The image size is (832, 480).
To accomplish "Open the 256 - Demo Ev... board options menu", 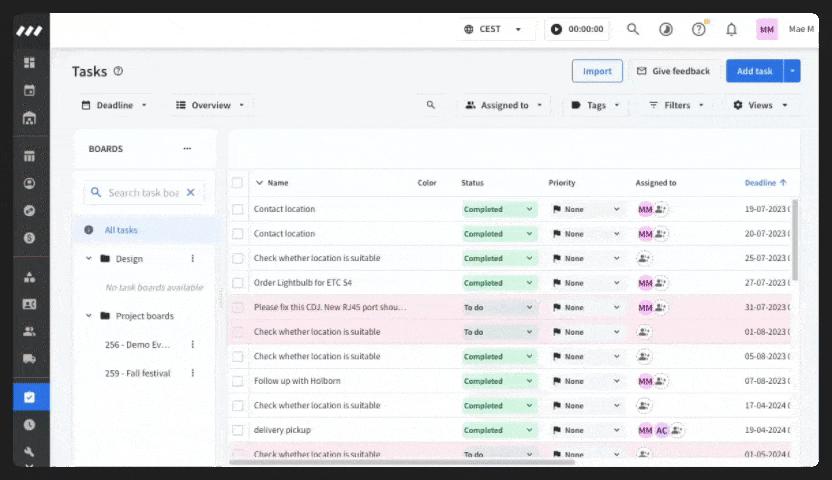I will [193, 344].
